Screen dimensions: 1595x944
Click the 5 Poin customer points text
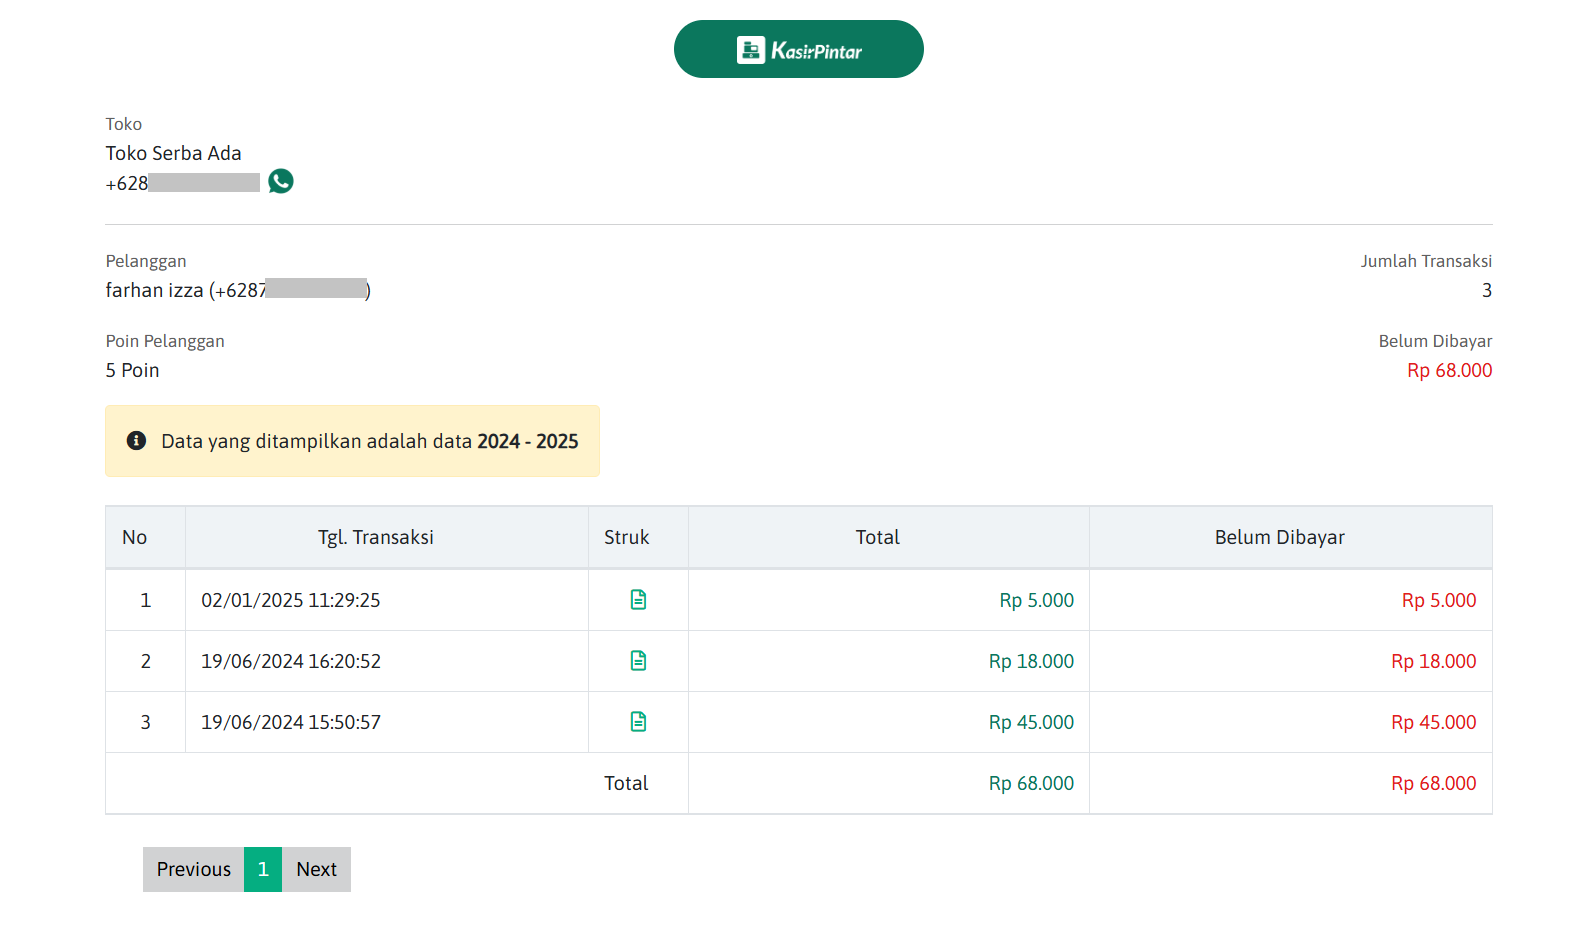point(133,370)
